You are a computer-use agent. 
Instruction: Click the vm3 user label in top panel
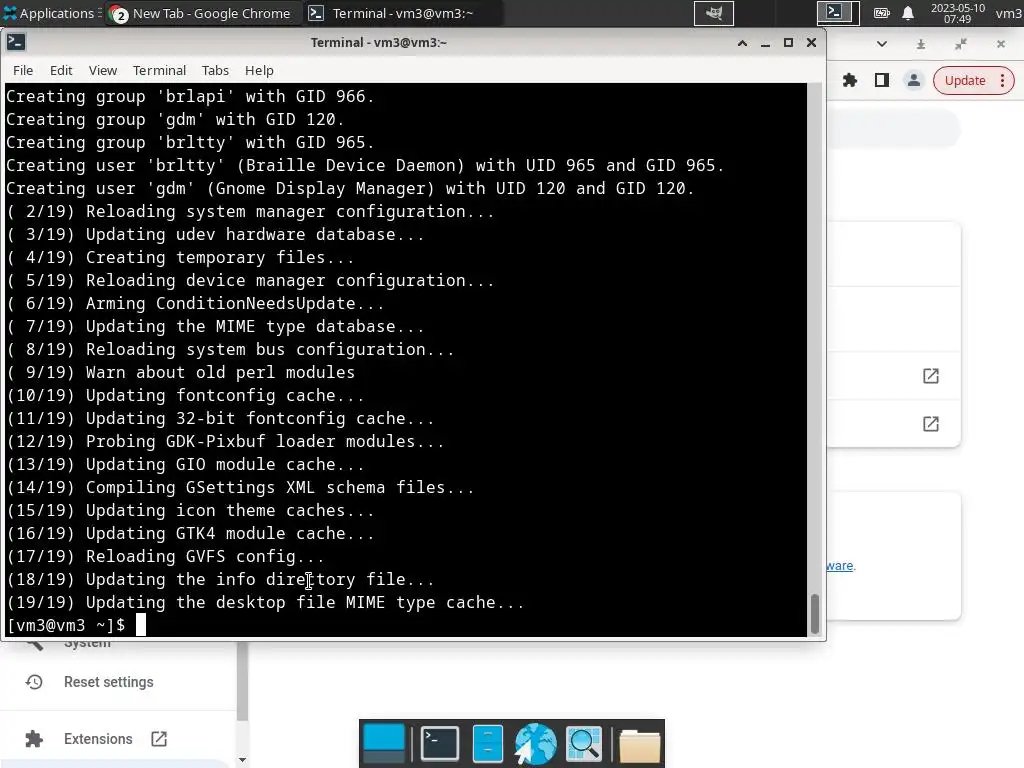click(1008, 13)
